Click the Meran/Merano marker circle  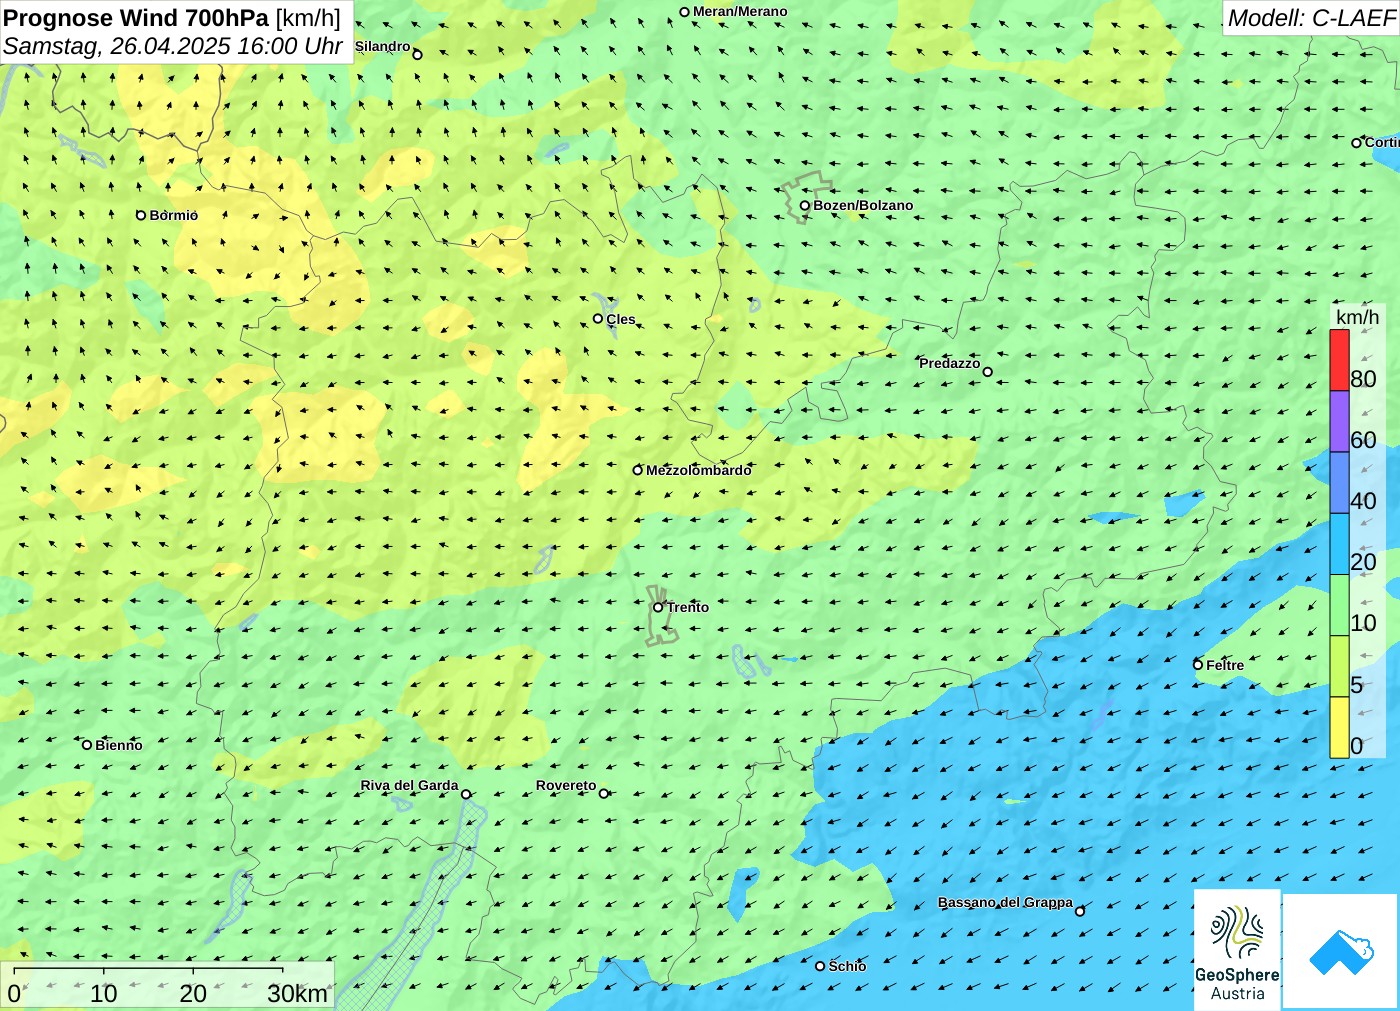pyautogui.click(x=685, y=12)
